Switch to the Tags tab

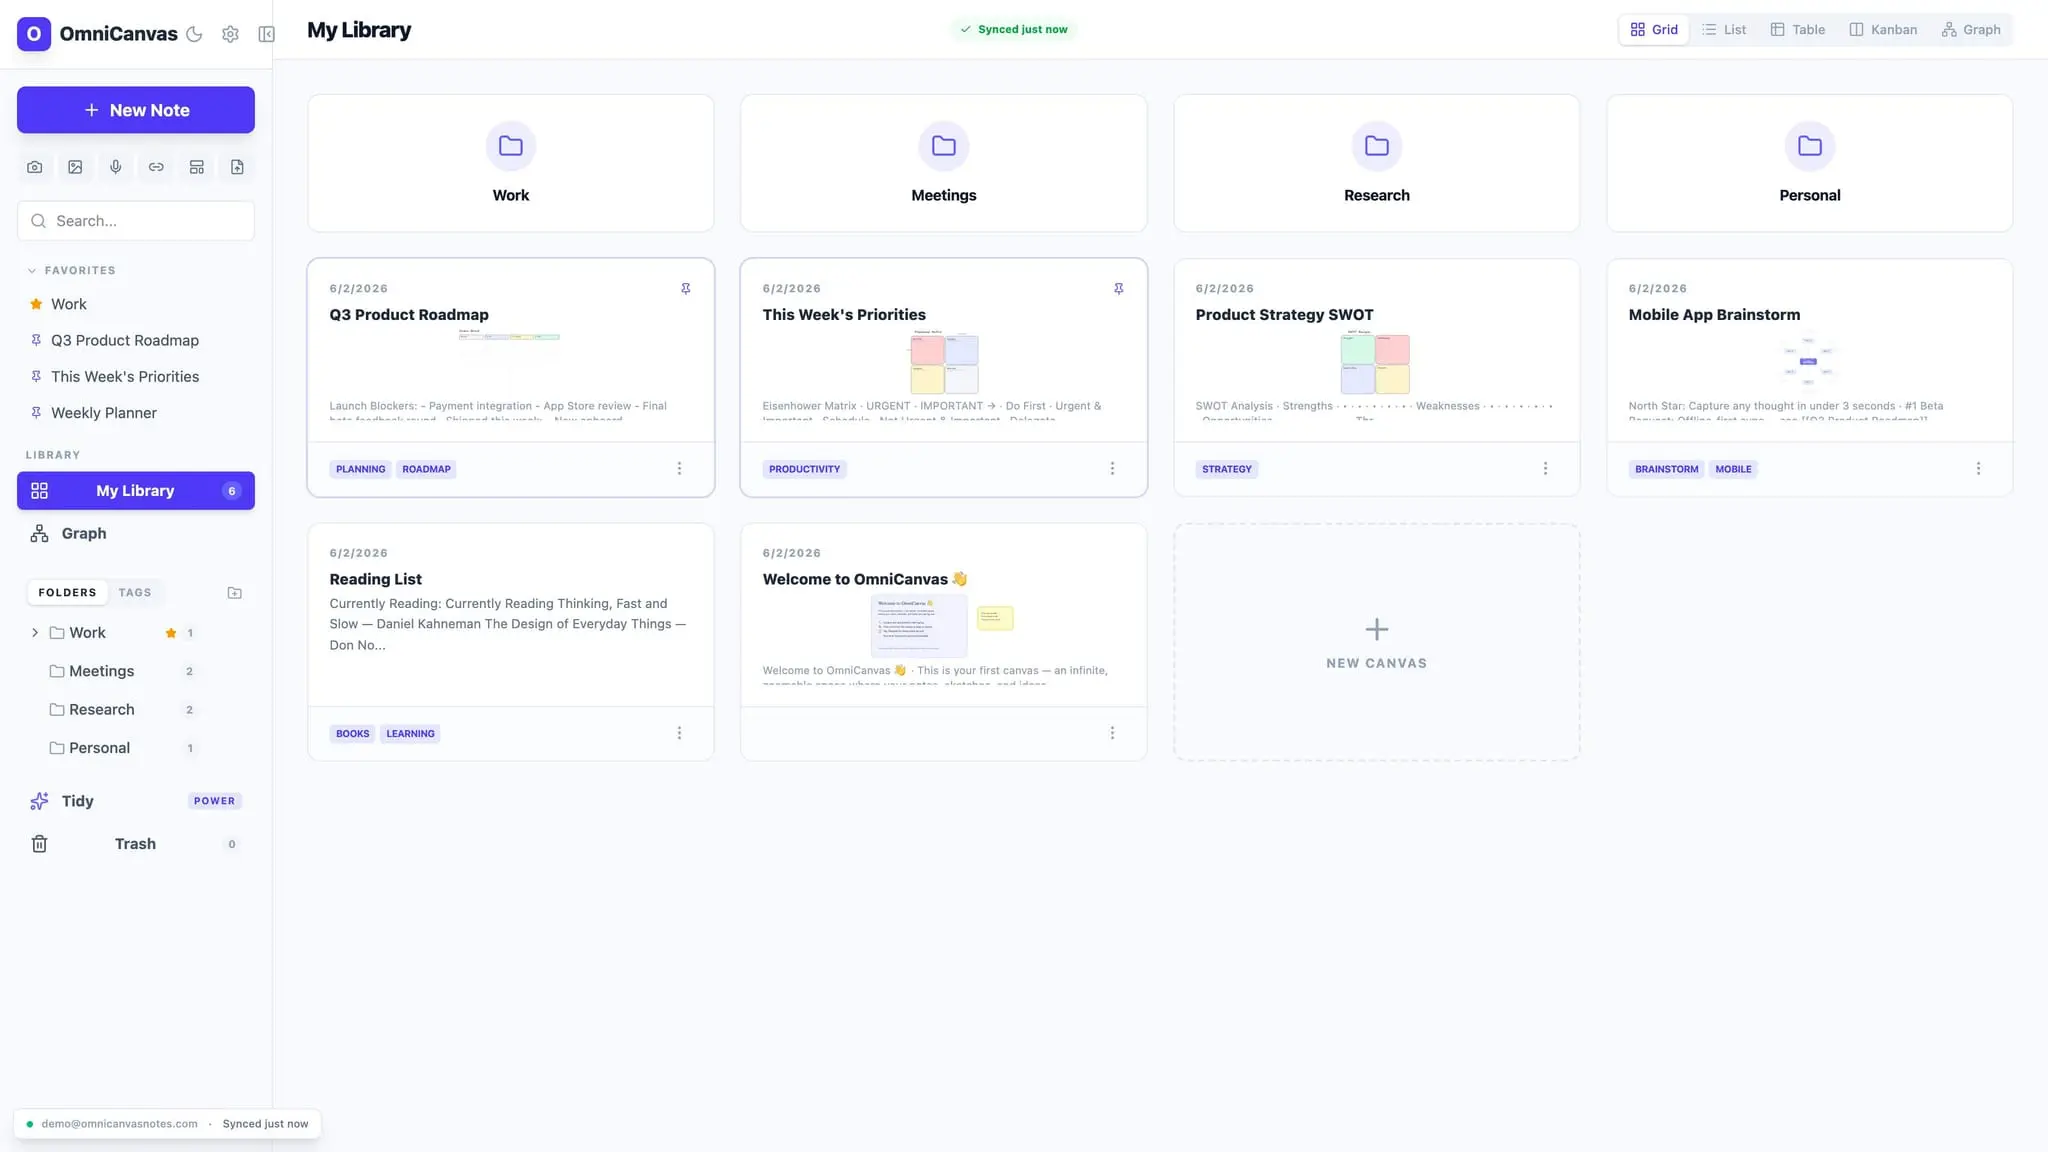pyautogui.click(x=135, y=593)
